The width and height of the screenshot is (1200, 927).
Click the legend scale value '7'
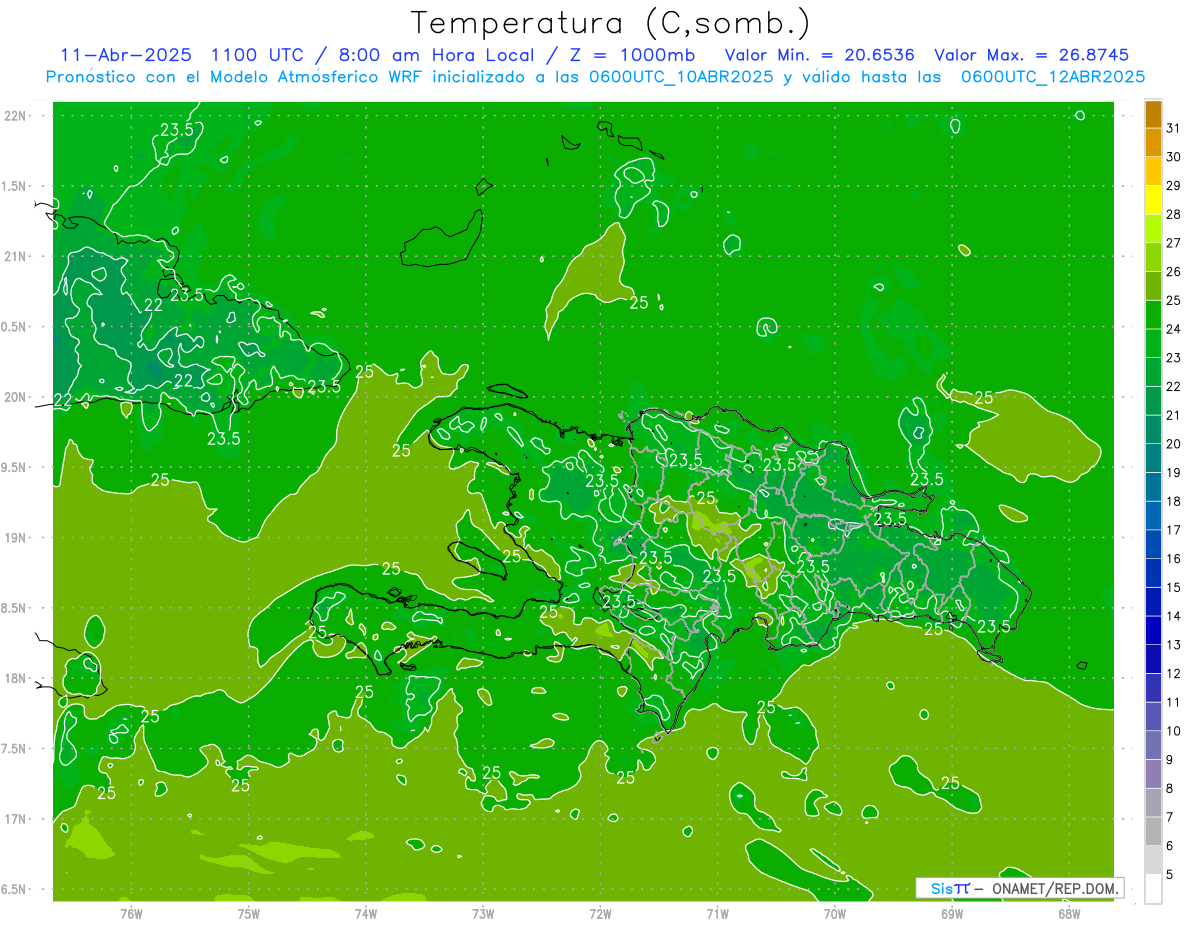(1169, 817)
